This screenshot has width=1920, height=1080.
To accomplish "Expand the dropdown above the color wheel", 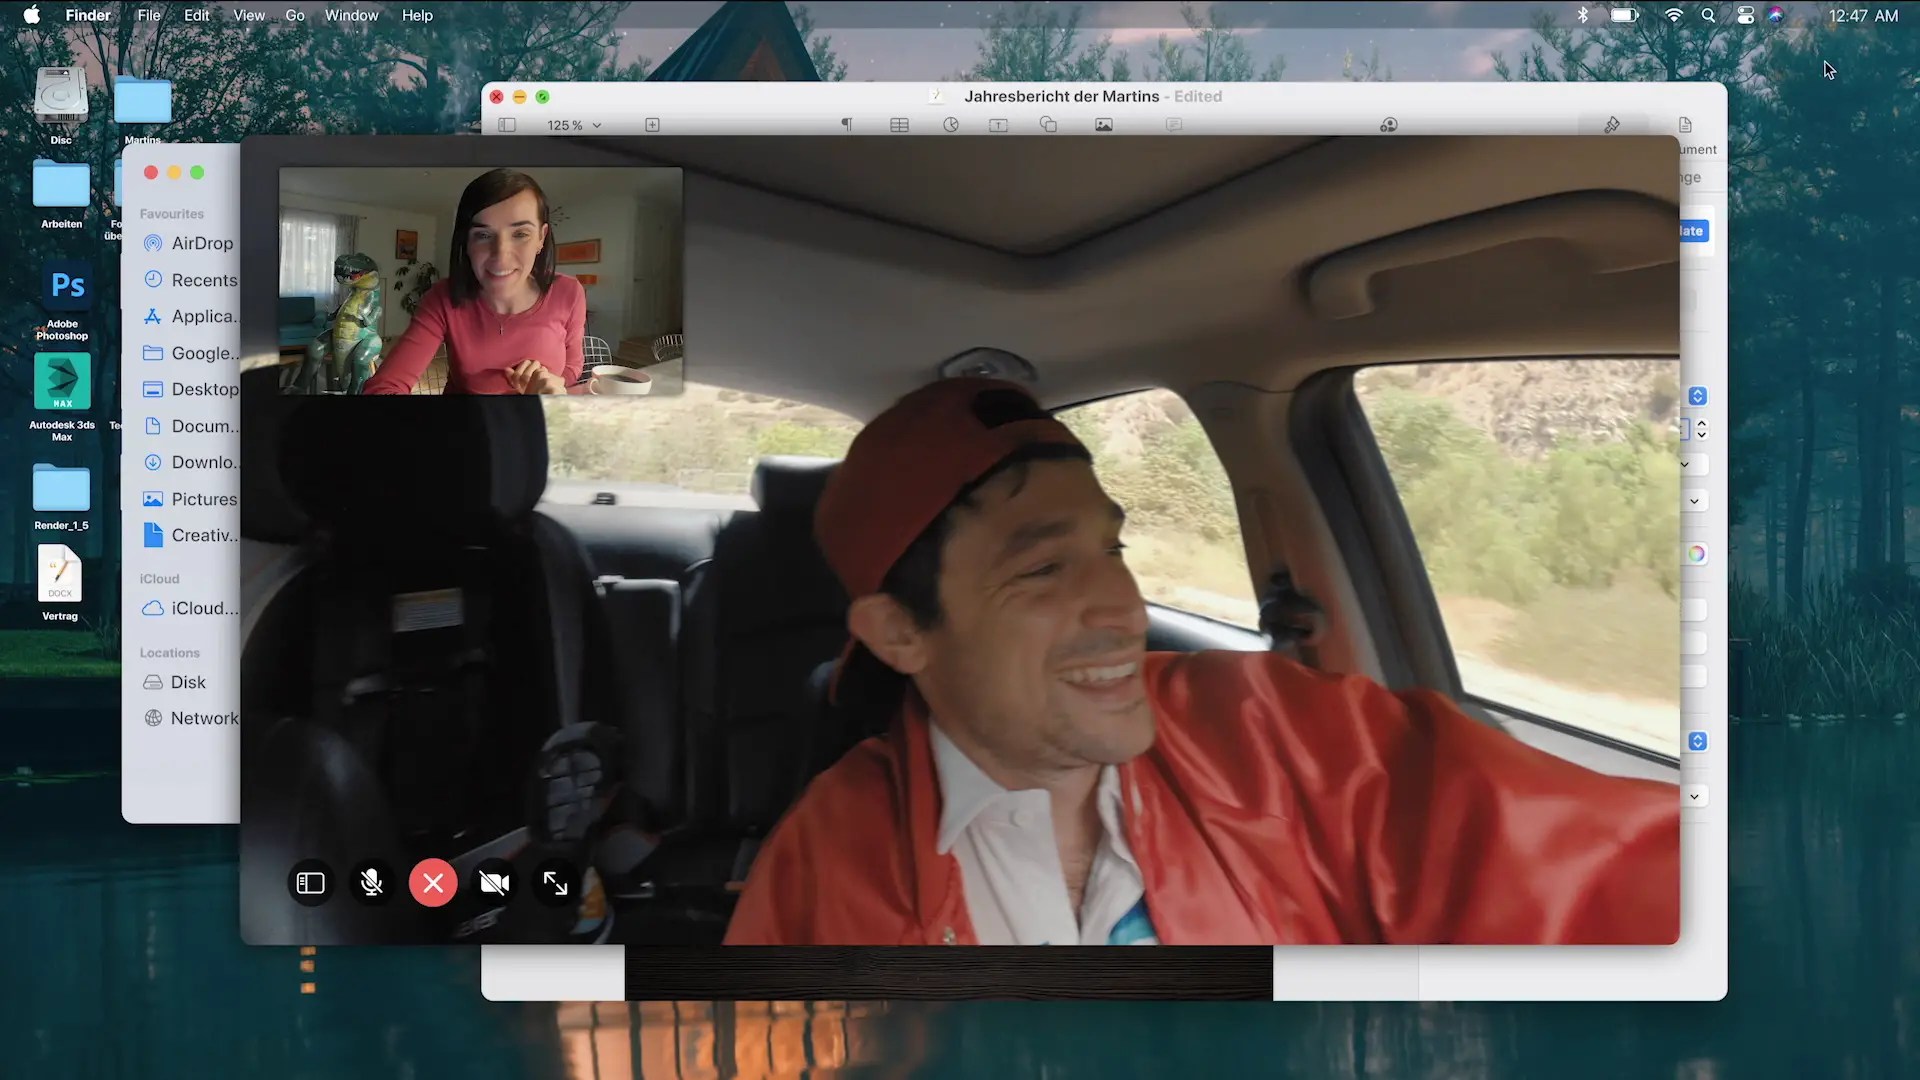I will [1694, 501].
